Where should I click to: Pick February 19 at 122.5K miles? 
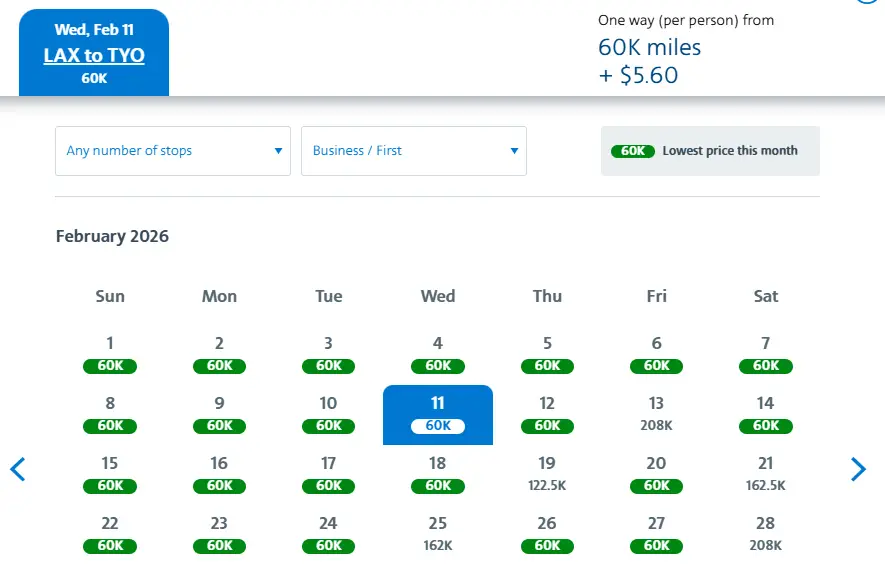point(547,474)
